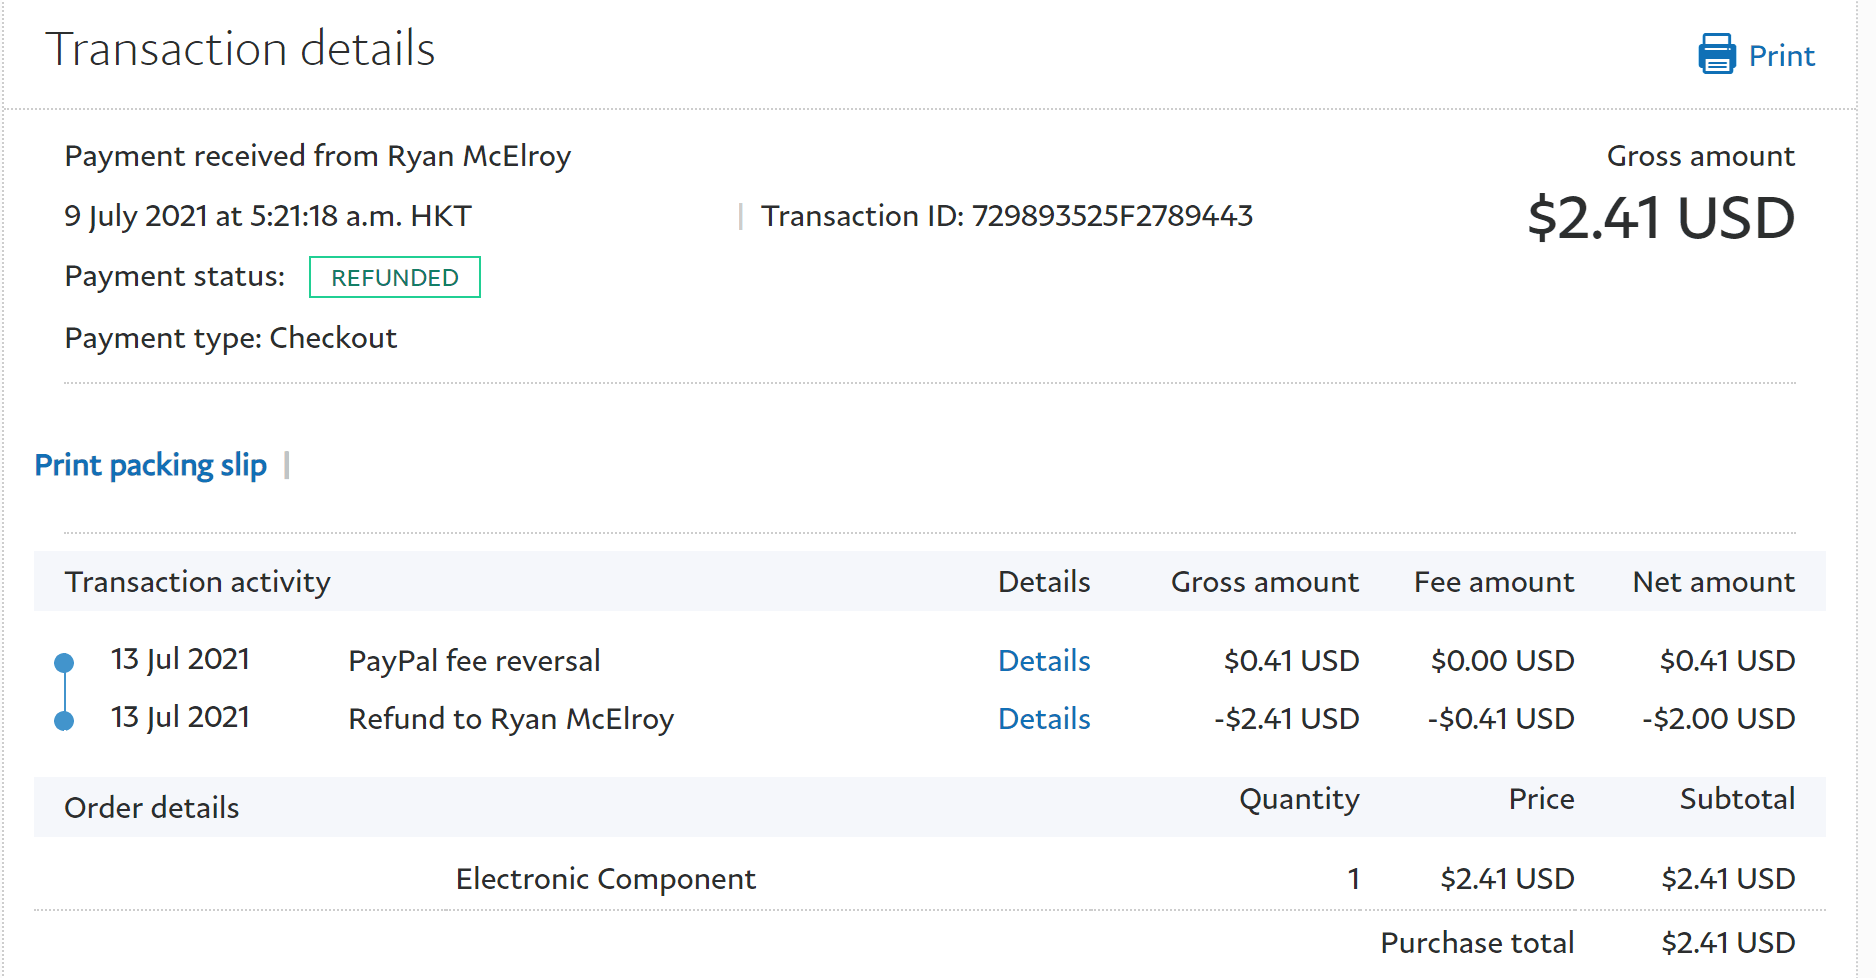The image size is (1876, 978).
Task: Click the 9 July 2021 timestamp
Action: click(268, 216)
